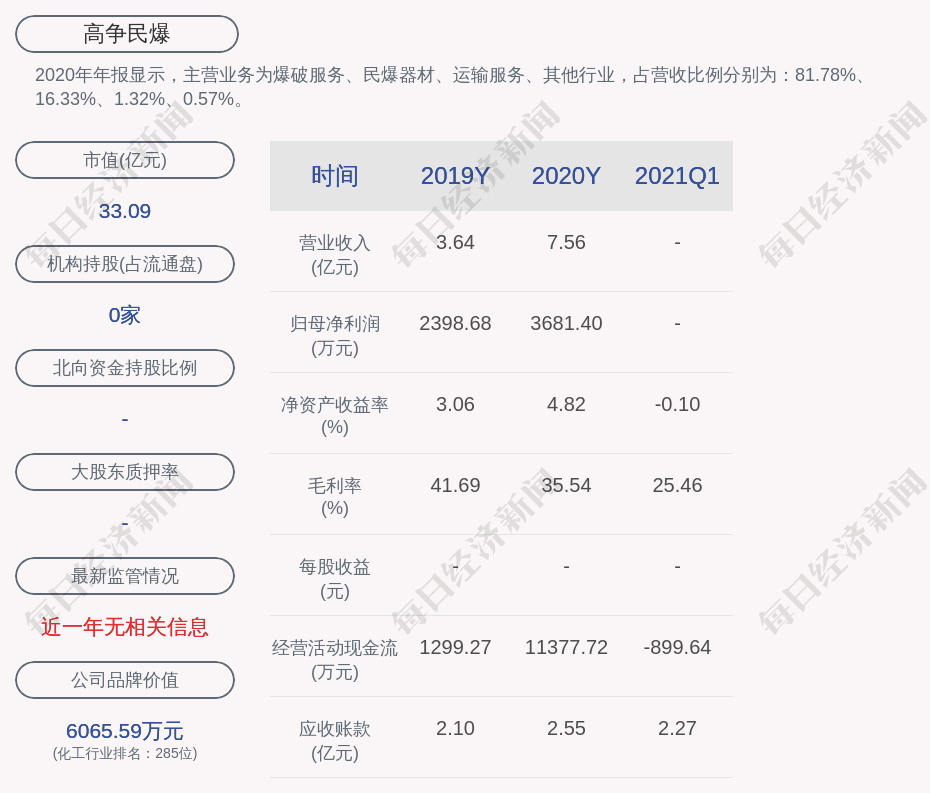Open the 最新监管情况 label pill

(125, 576)
